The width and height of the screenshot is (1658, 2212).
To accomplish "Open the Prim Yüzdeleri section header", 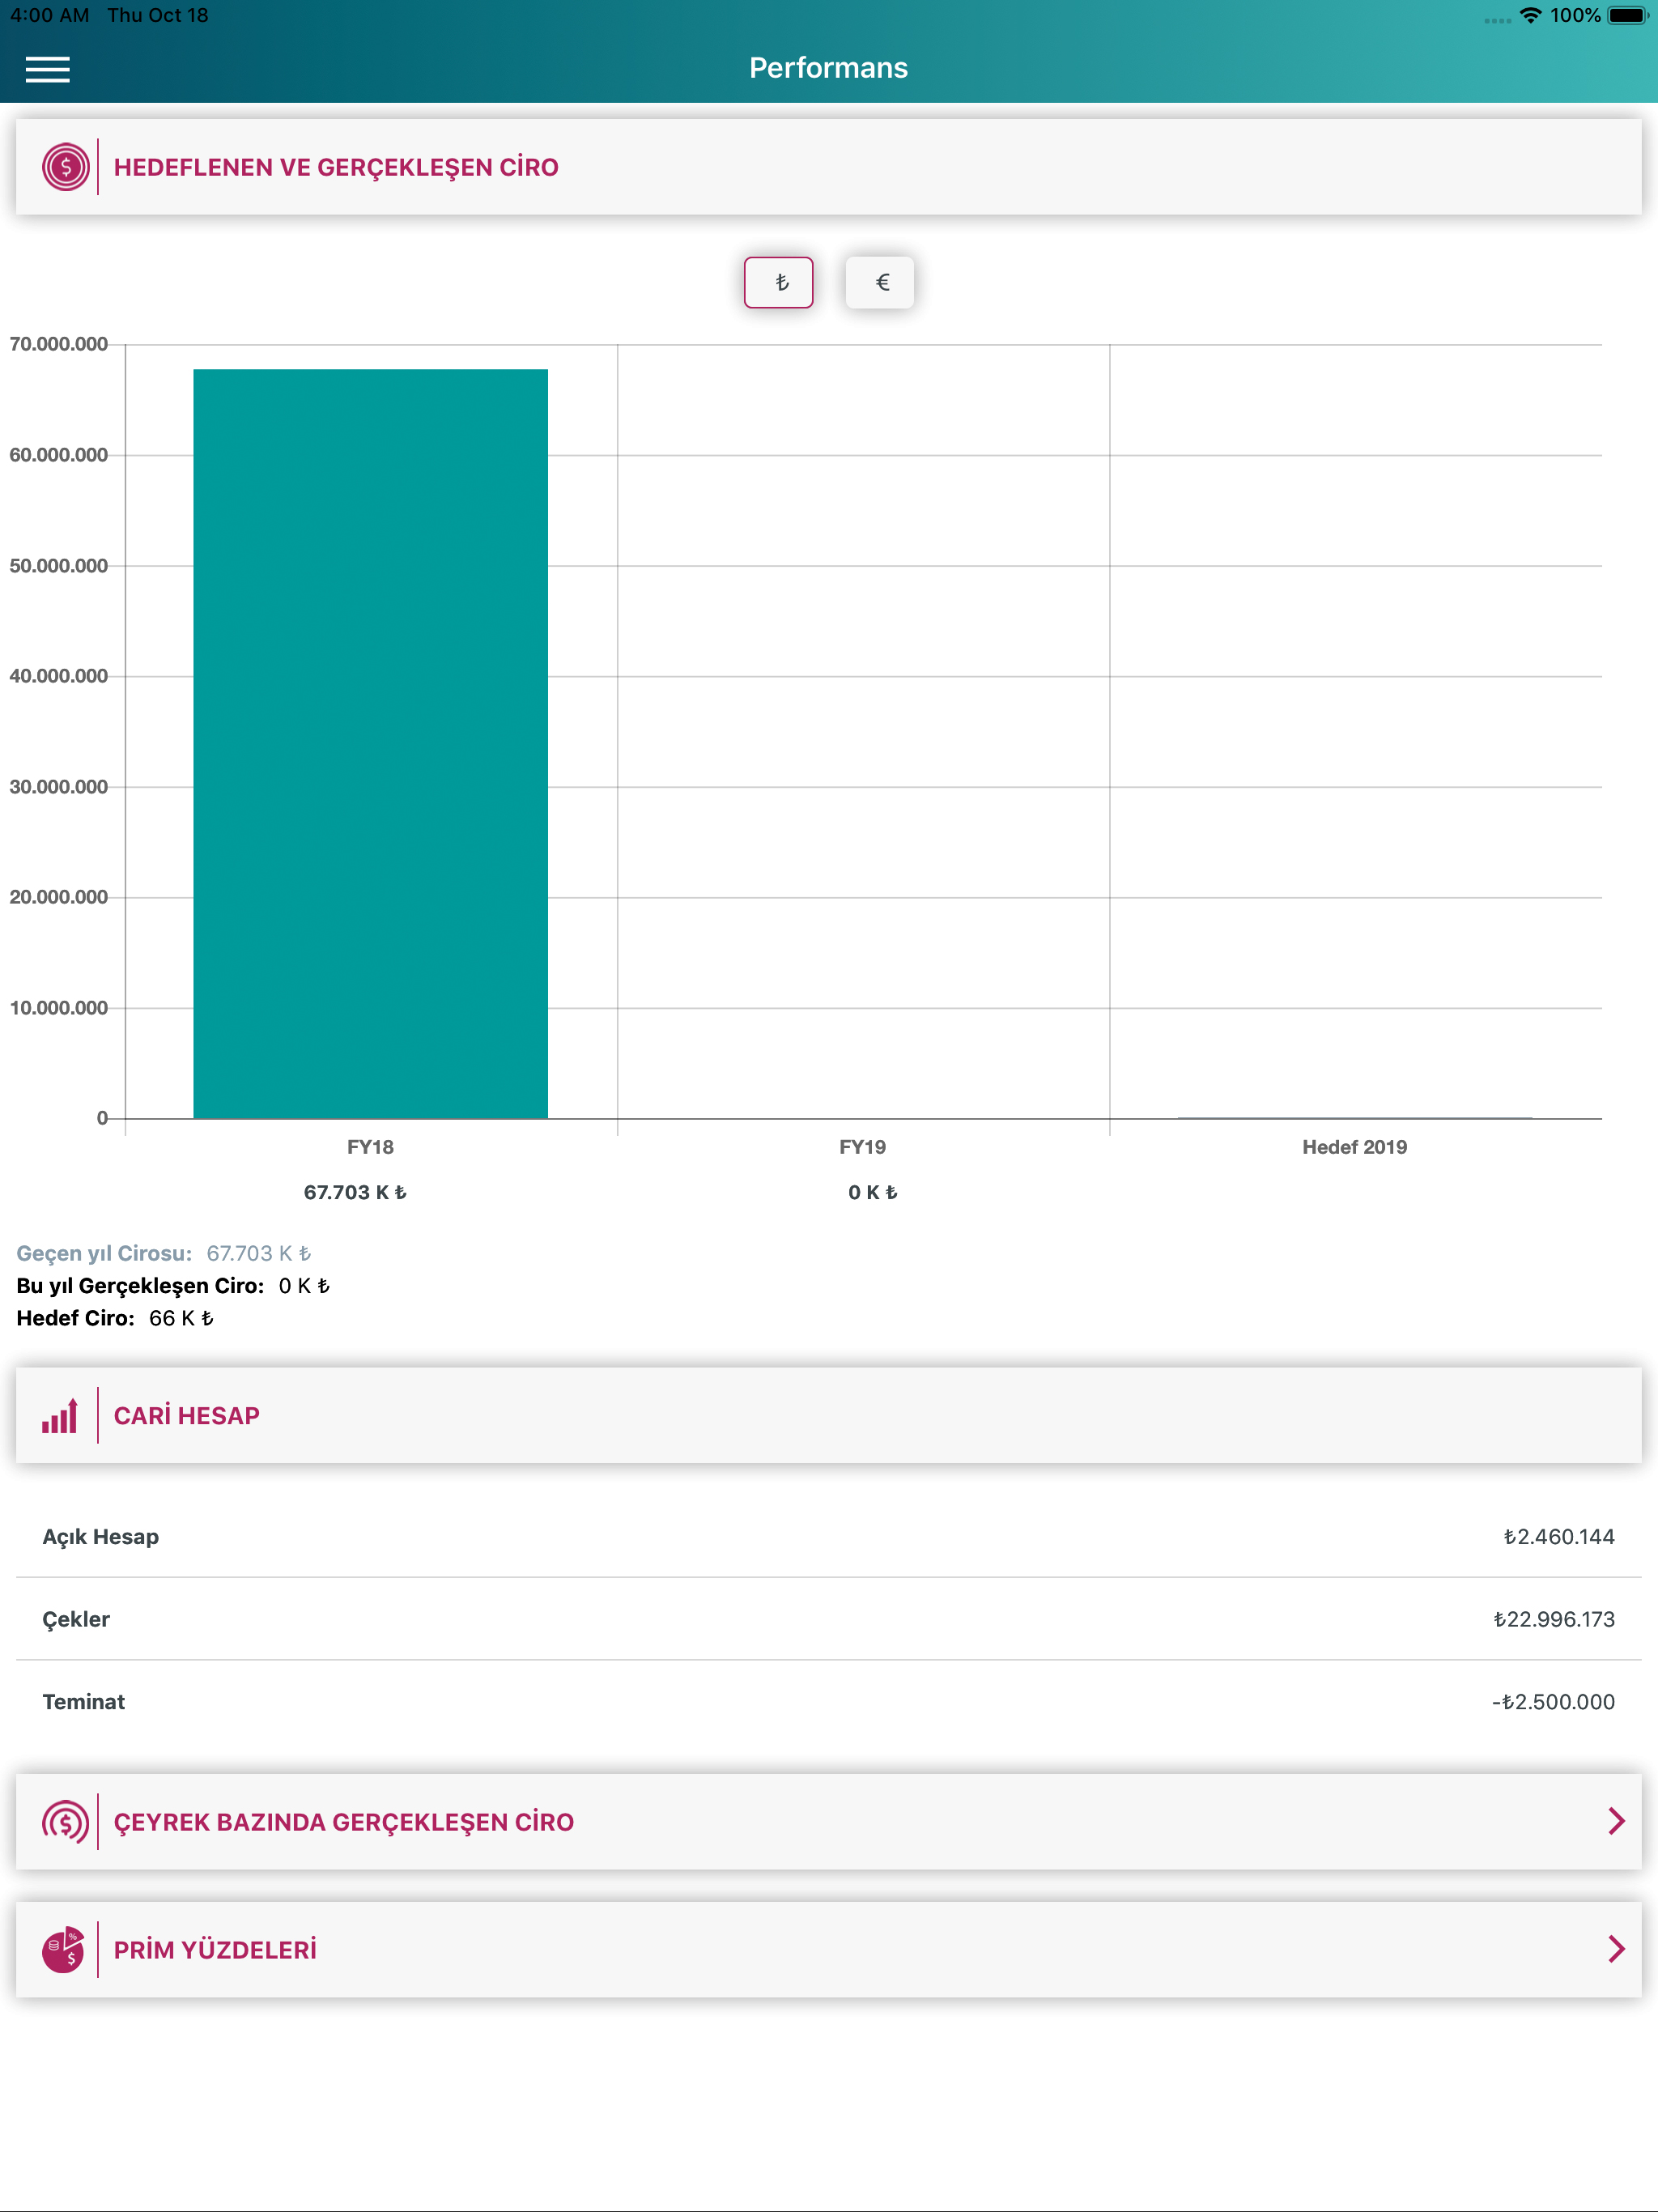I will [x=829, y=1949].
